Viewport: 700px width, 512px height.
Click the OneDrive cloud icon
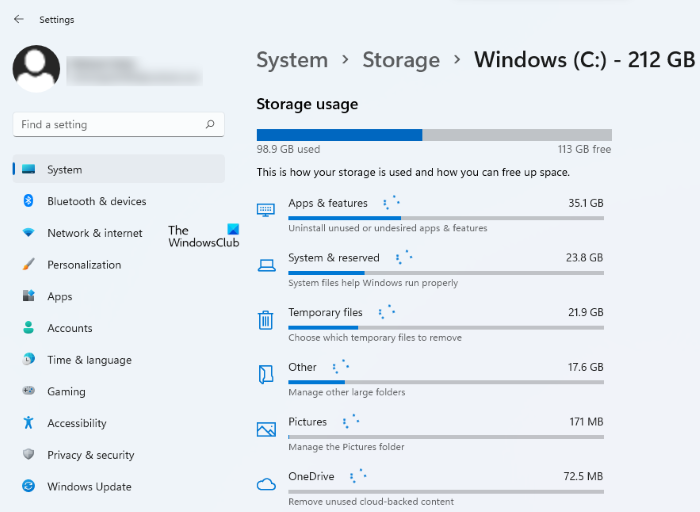click(x=266, y=484)
